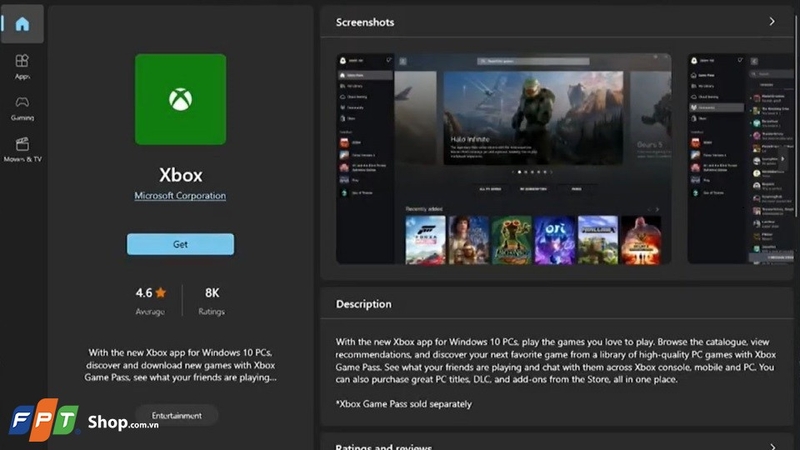Click the short Xbox app summary text
Image resolution: width=800 pixels, height=450 pixels.
pos(181,365)
